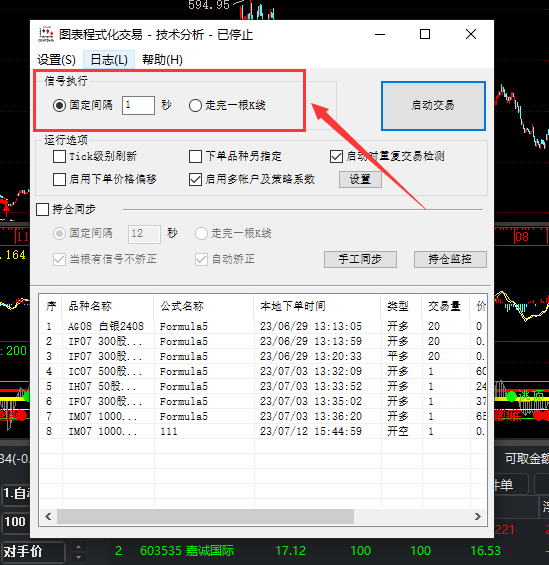
Task: Click the 公式名称 column header
Action: pos(204,306)
